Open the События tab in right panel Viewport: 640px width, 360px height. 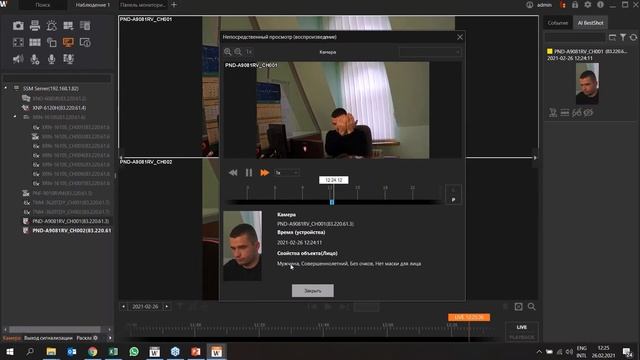point(558,23)
